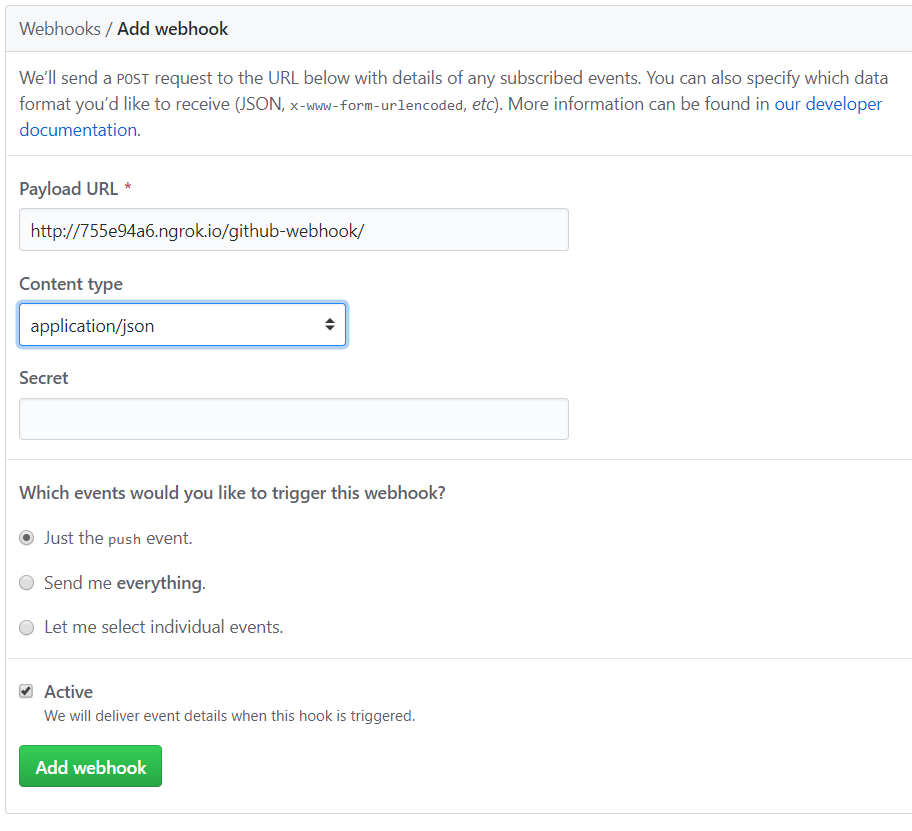912x831 pixels.
Task: Click the 'Secret' label text
Action: (x=44, y=378)
